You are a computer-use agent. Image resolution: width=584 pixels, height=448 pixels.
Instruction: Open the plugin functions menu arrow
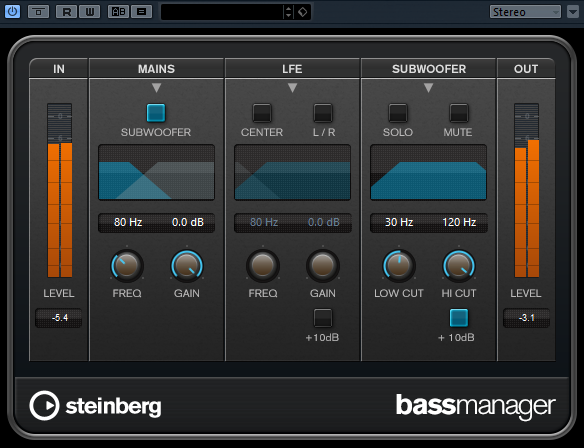[573, 12]
